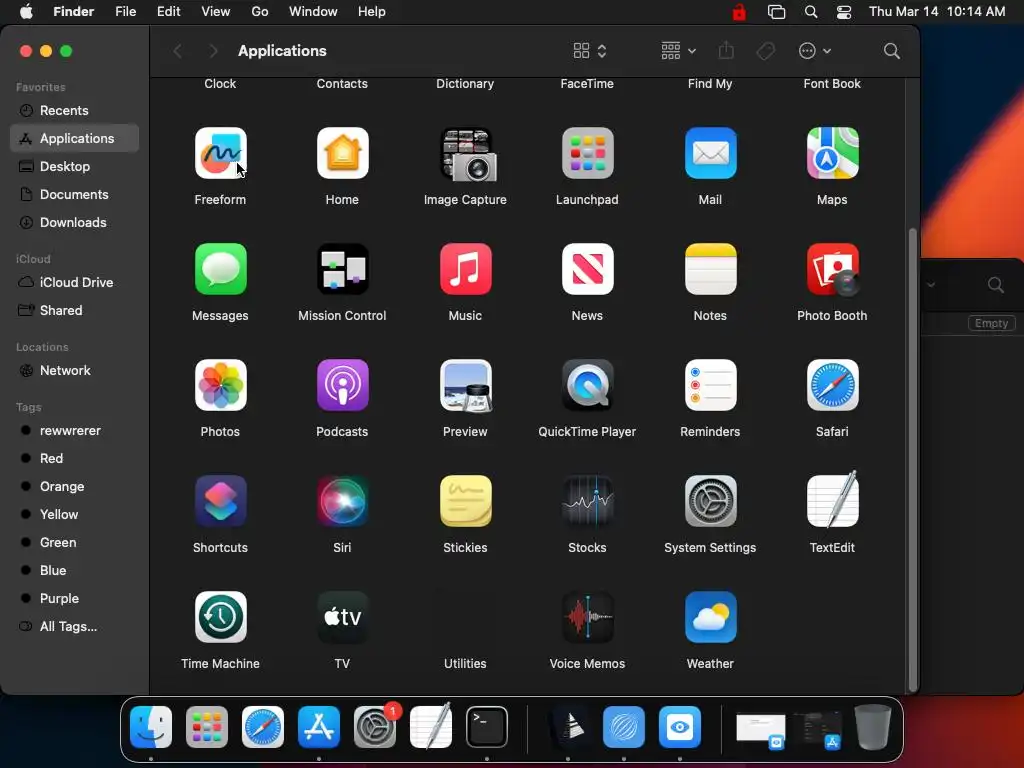This screenshot has width=1024, height=768.
Task: Click the Share toolbar button
Action: click(x=726, y=51)
